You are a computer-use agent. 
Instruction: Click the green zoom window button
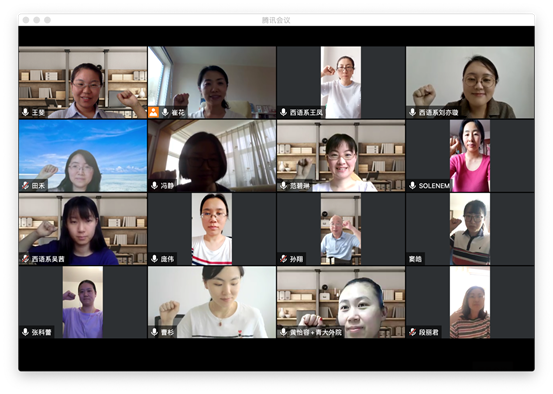click(x=47, y=20)
